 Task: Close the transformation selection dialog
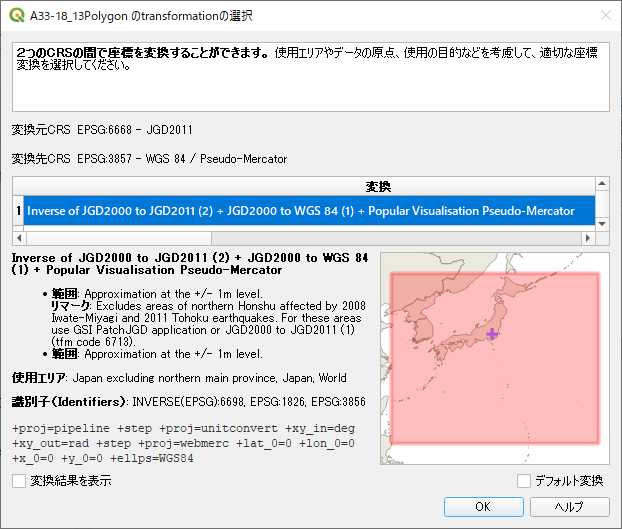pyautogui.click(x=606, y=15)
